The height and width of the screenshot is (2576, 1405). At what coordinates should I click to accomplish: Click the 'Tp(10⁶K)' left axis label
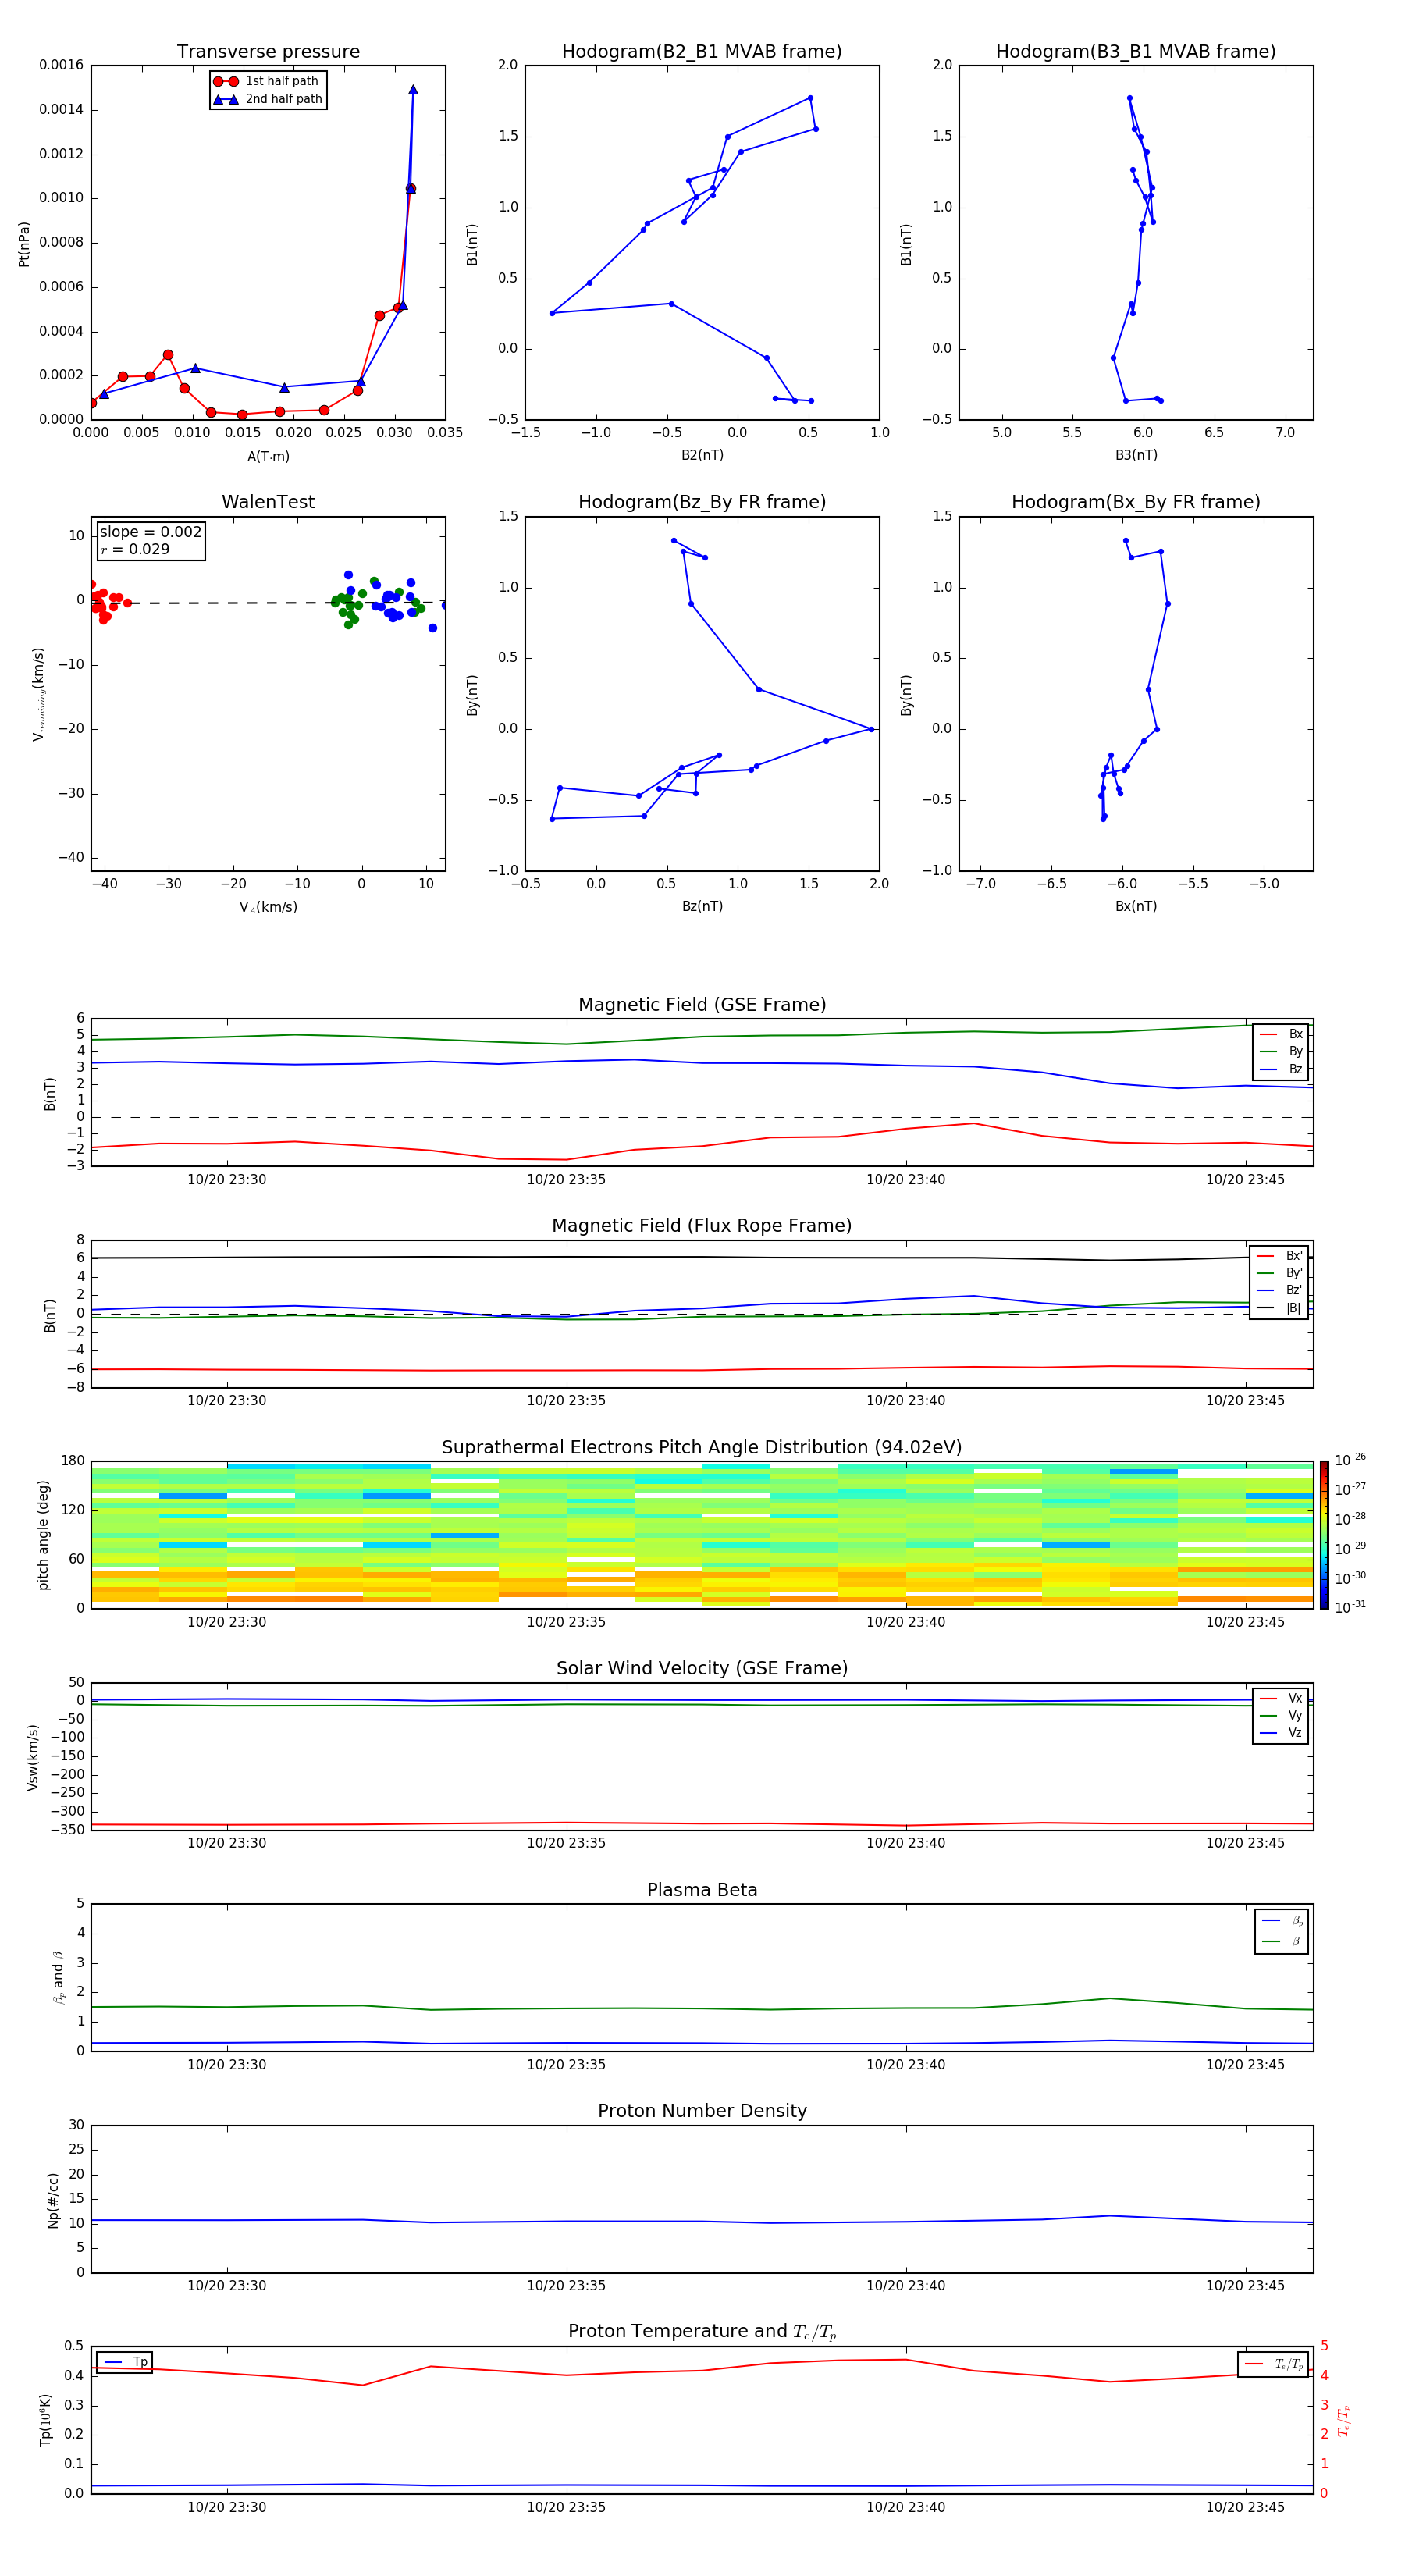(46, 2420)
